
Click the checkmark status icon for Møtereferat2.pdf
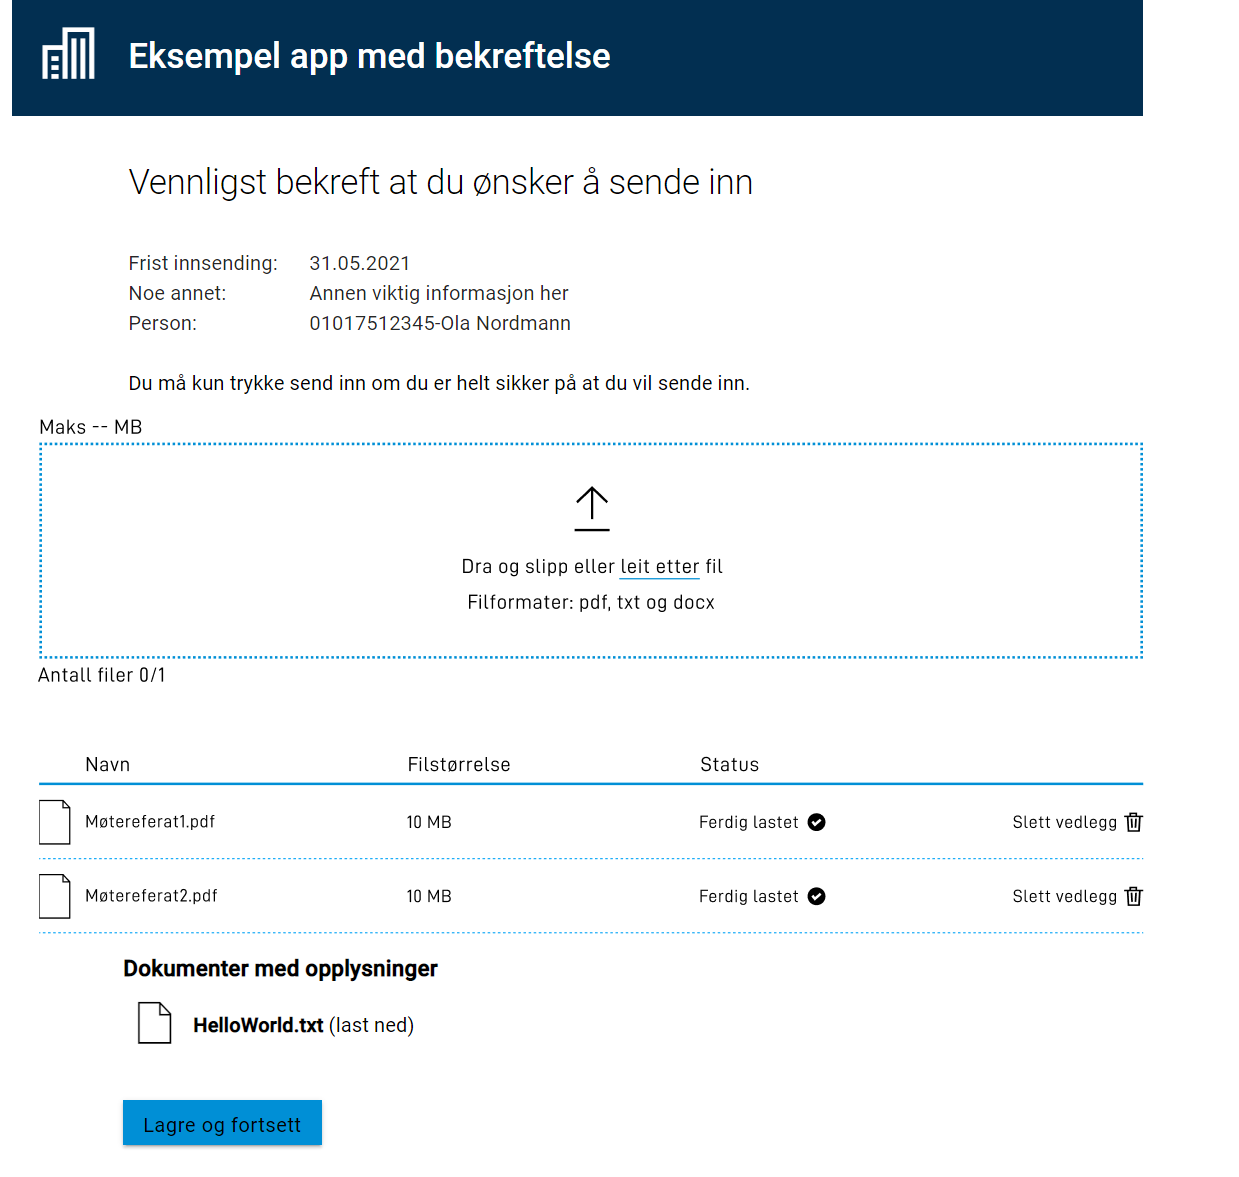click(x=817, y=896)
